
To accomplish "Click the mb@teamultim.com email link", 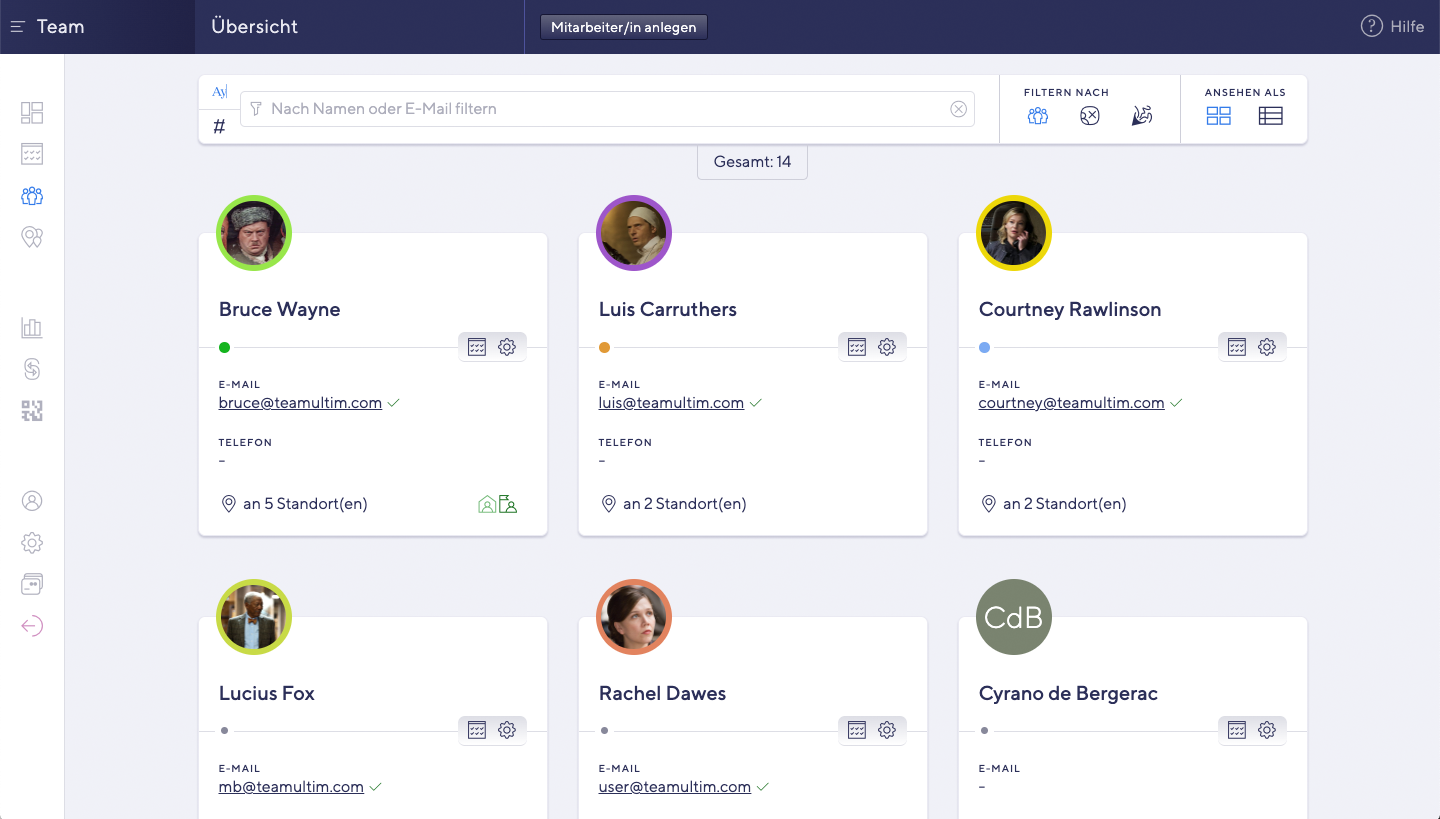I will point(291,787).
